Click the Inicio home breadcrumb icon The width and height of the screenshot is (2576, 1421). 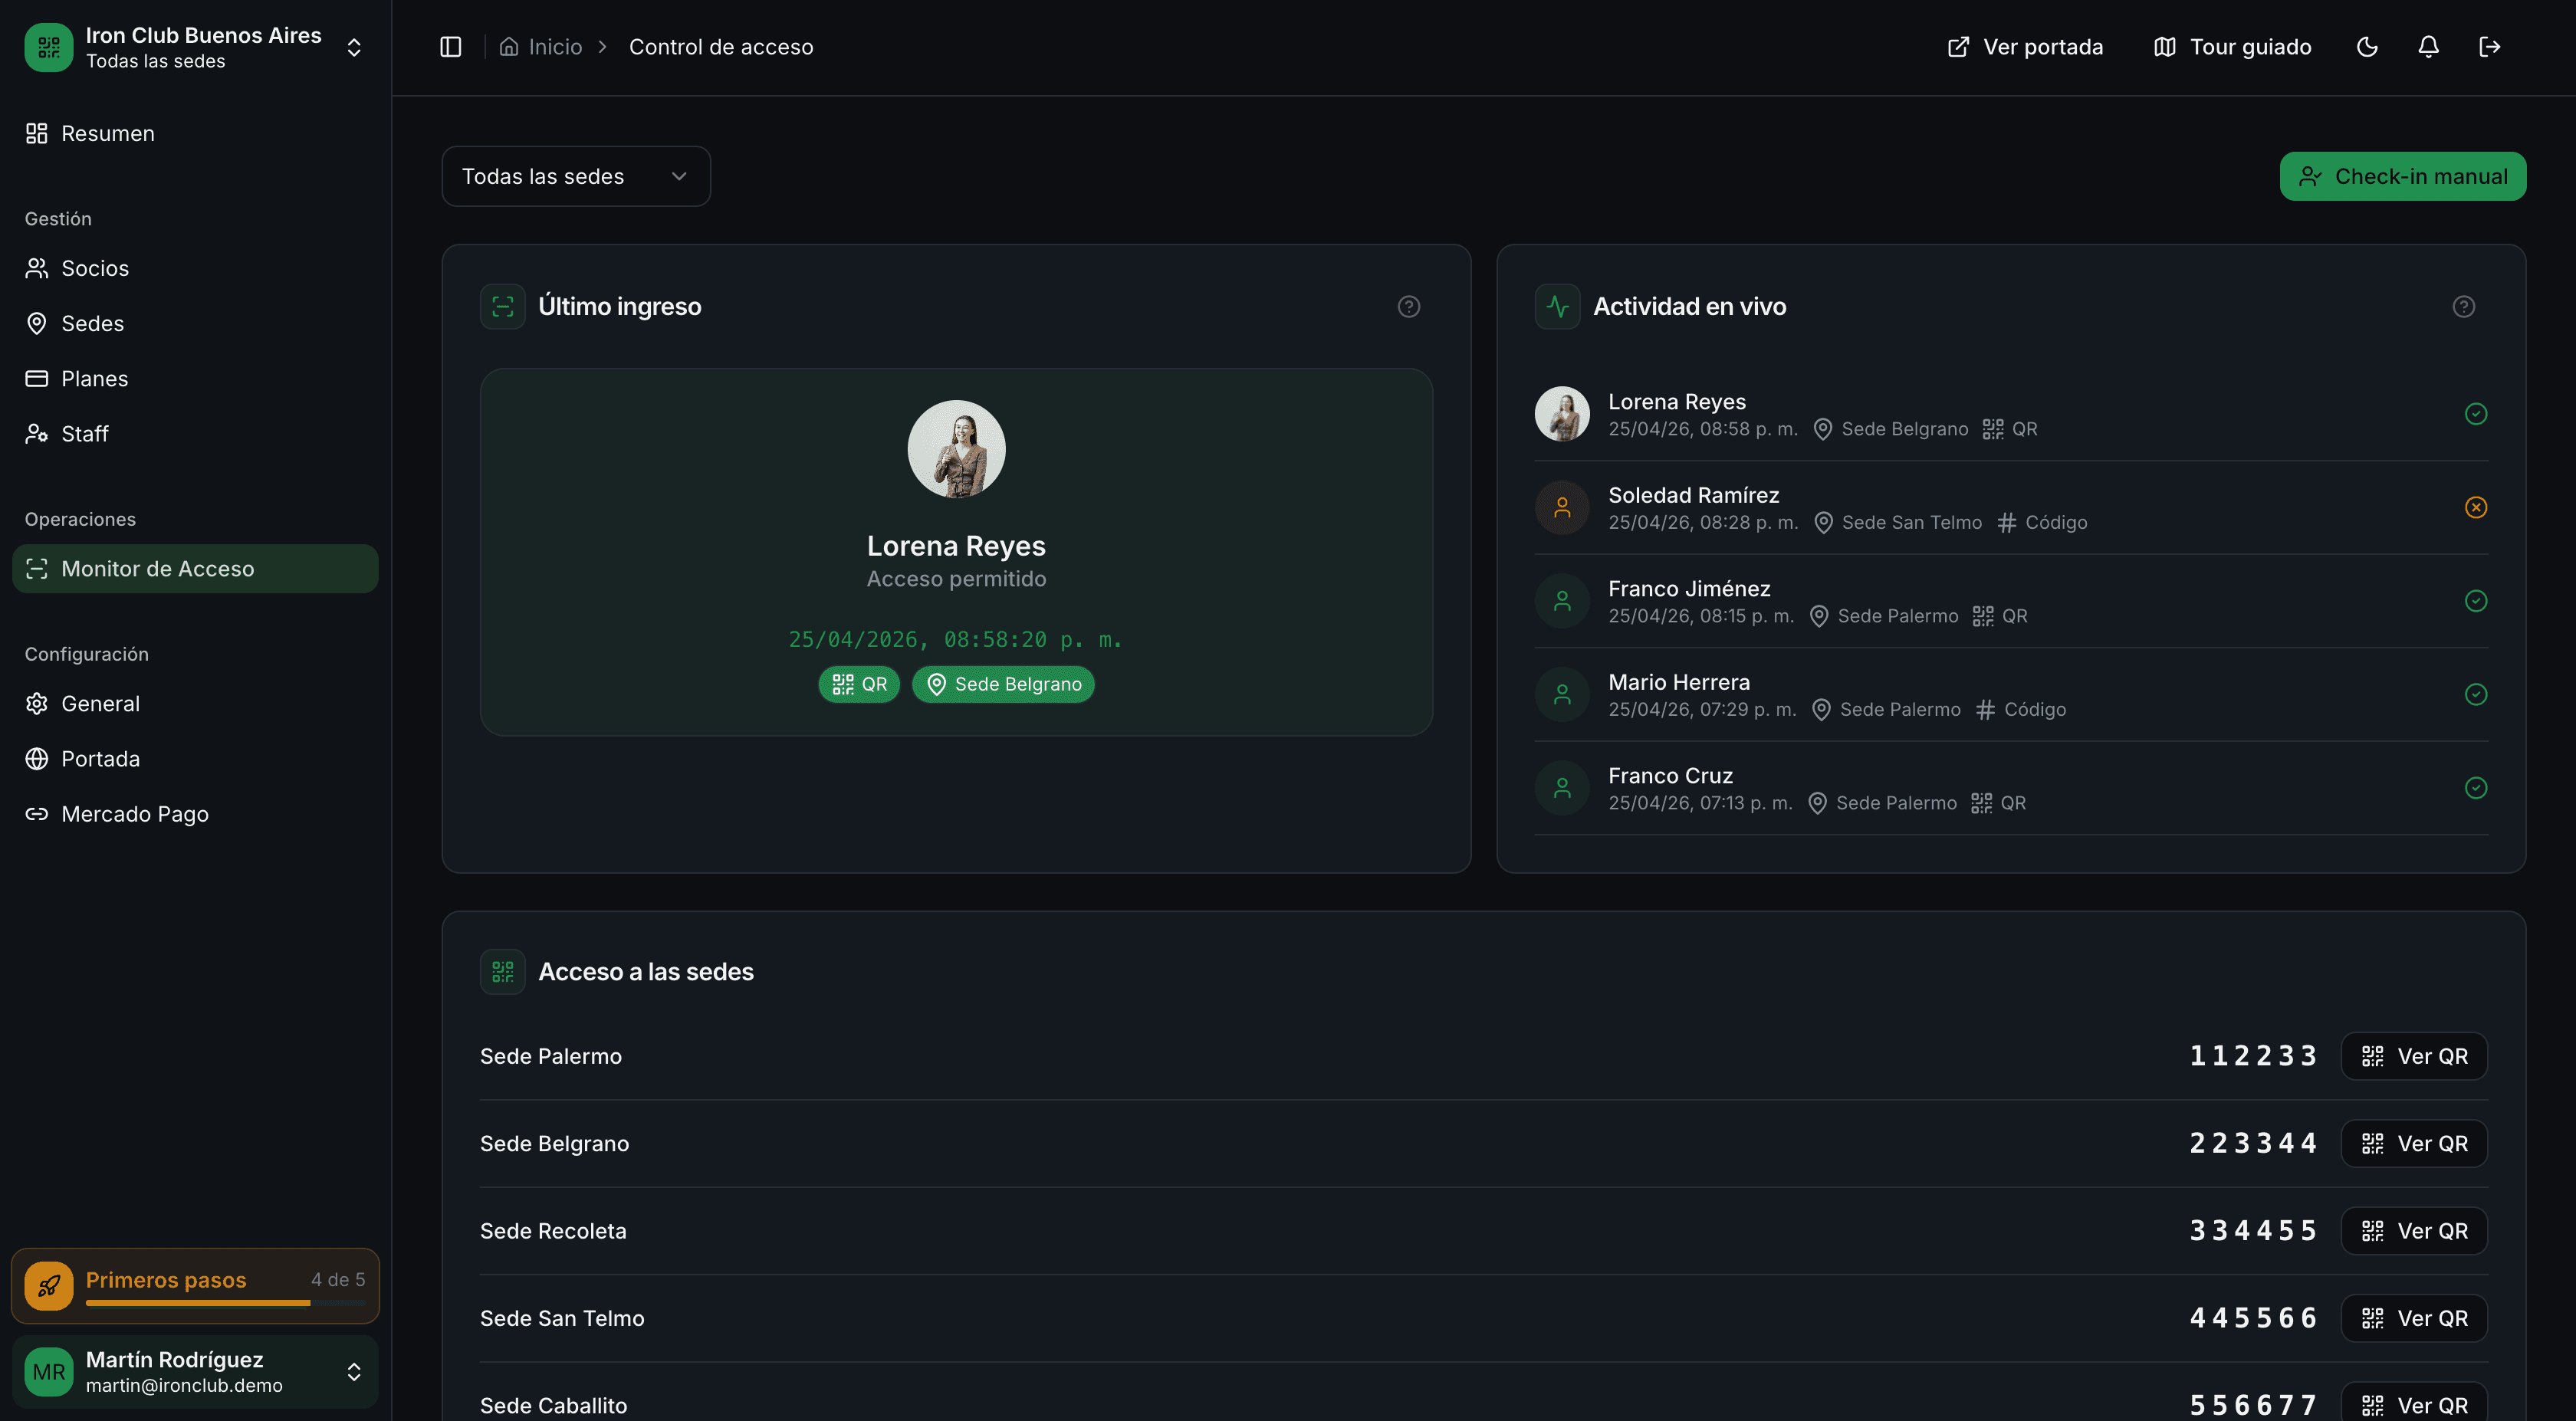click(509, 47)
